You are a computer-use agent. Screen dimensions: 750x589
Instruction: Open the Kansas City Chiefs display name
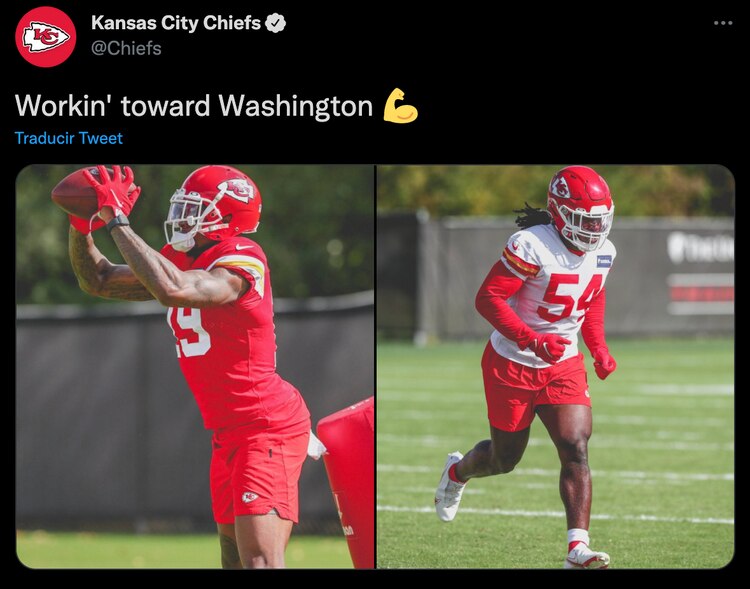[176, 23]
